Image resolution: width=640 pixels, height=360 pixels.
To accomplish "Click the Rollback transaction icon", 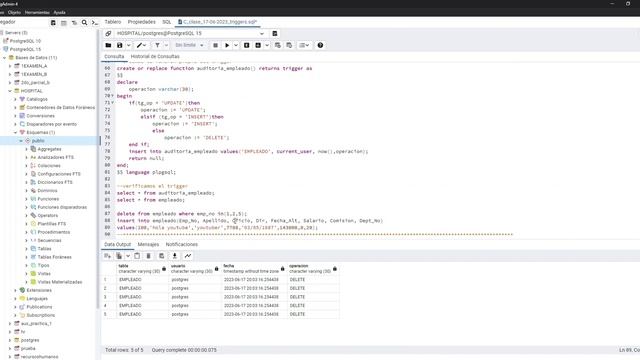I will [289, 45].
